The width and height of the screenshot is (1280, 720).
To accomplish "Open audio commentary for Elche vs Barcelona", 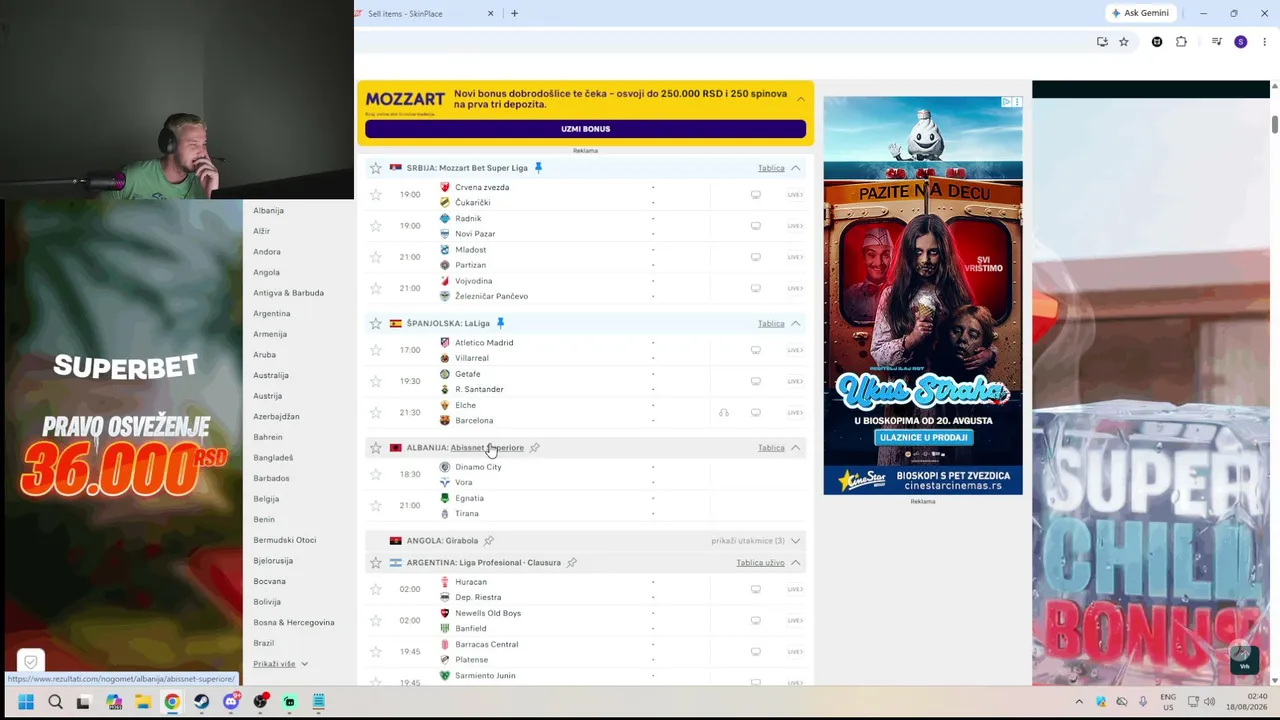I will pos(724,413).
